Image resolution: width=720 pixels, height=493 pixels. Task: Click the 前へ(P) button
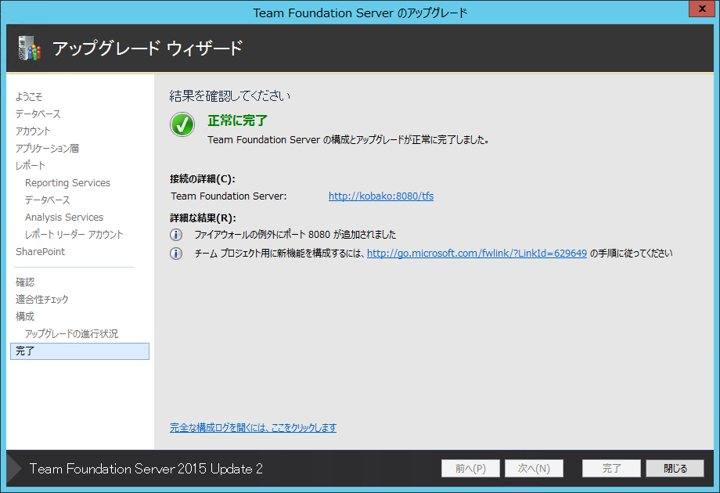point(470,469)
